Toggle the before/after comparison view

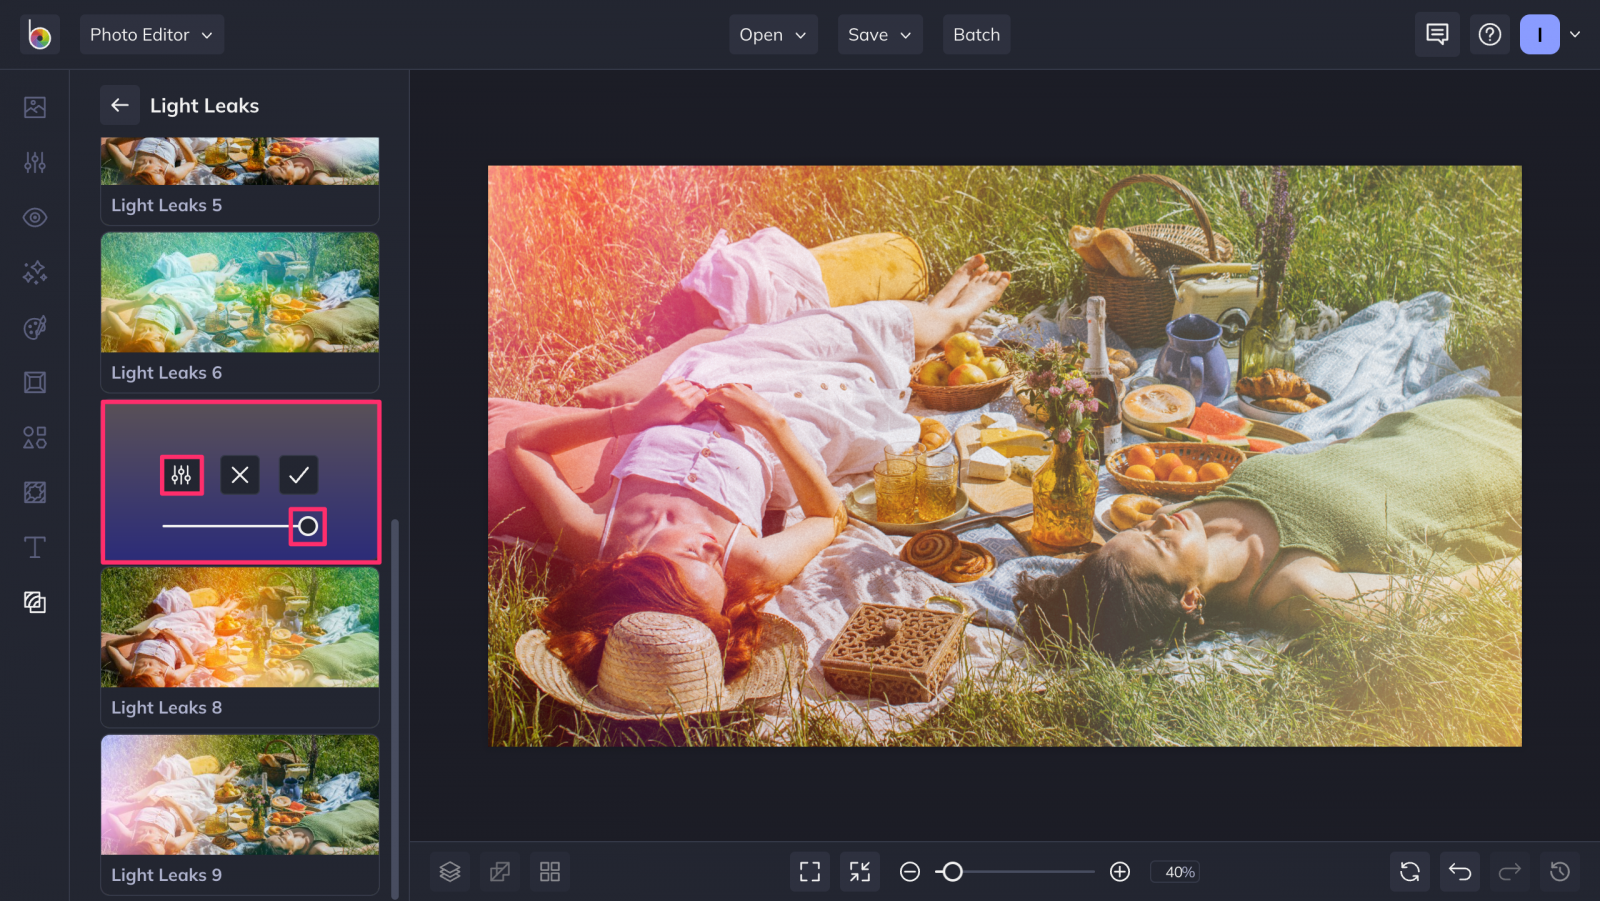(500, 871)
